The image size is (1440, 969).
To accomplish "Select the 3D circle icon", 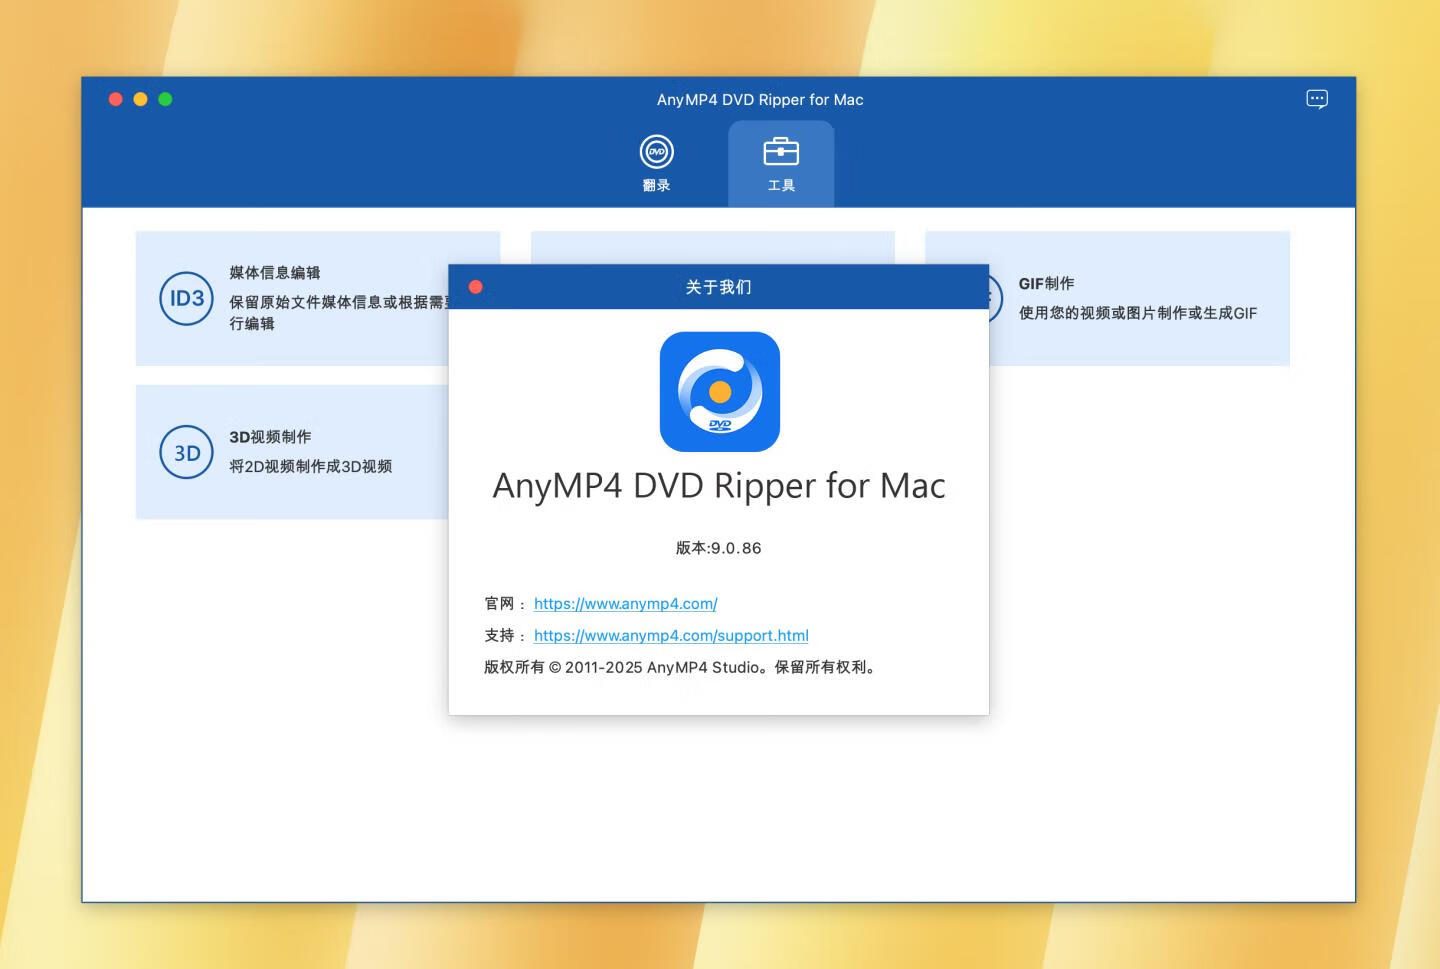I will 187,452.
